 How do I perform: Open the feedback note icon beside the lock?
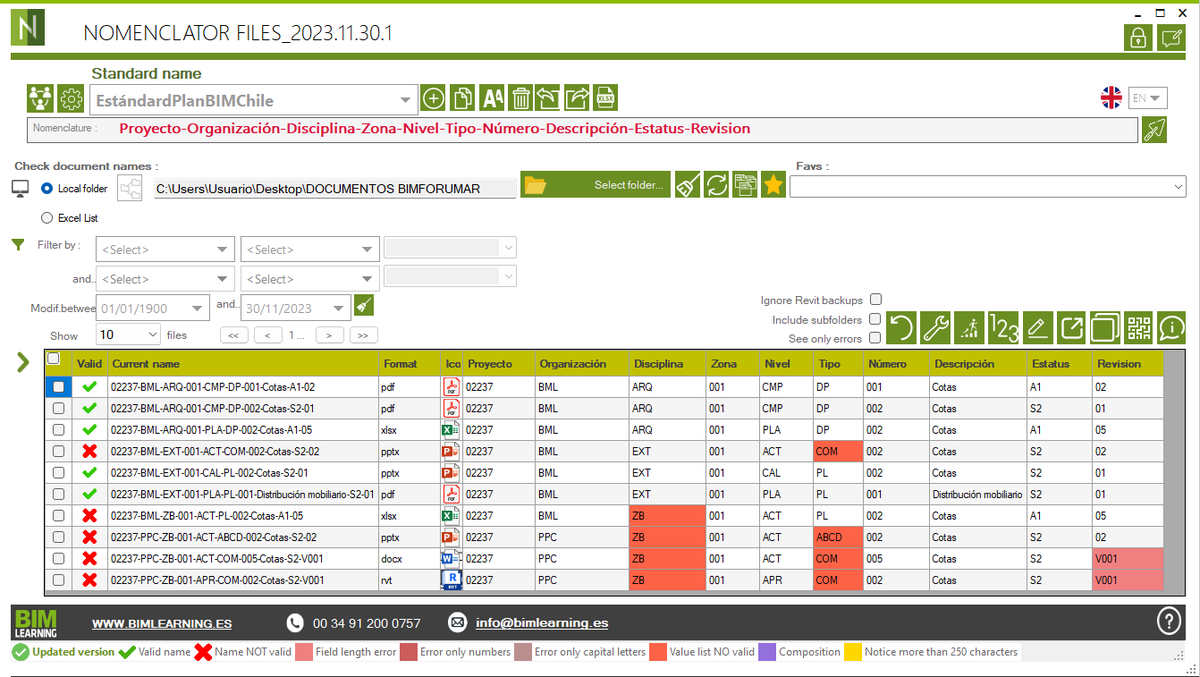coord(1171,38)
